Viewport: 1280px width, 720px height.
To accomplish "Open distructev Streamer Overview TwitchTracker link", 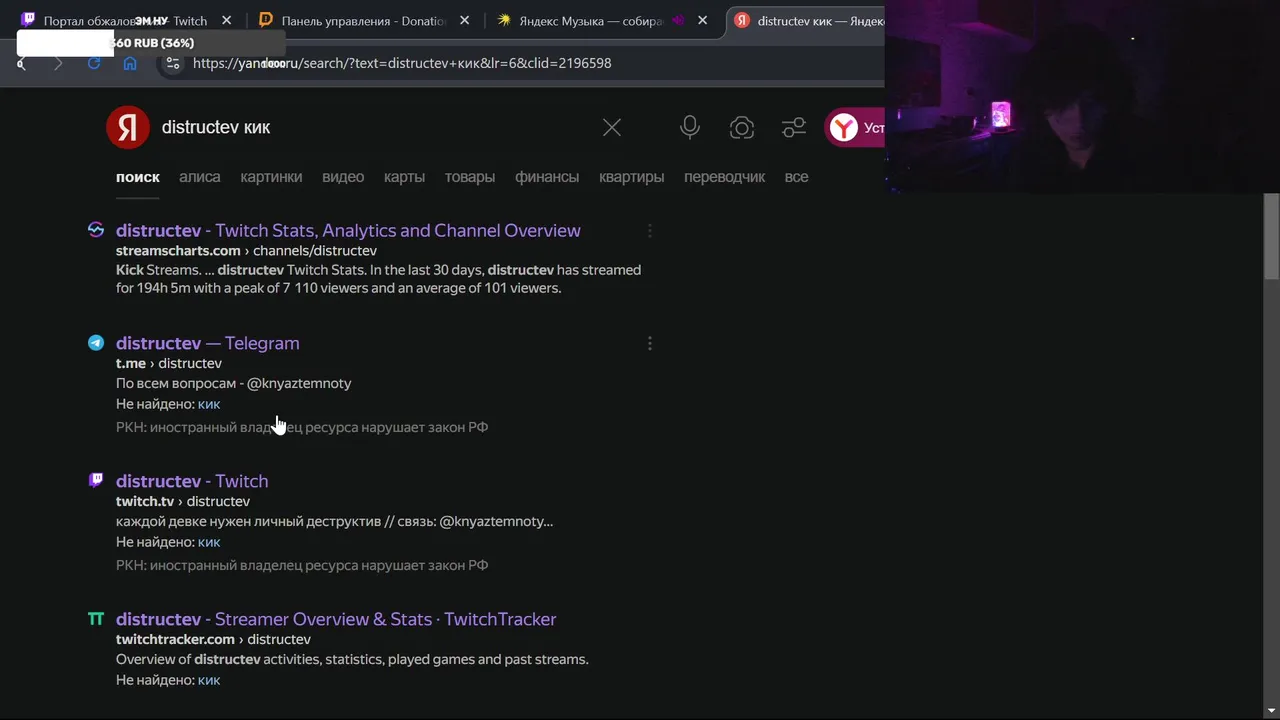I will pyautogui.click(x=336, y=619).
